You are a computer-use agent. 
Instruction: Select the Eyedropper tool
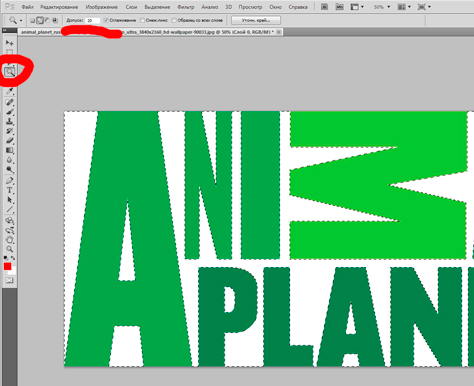point(9,91)
